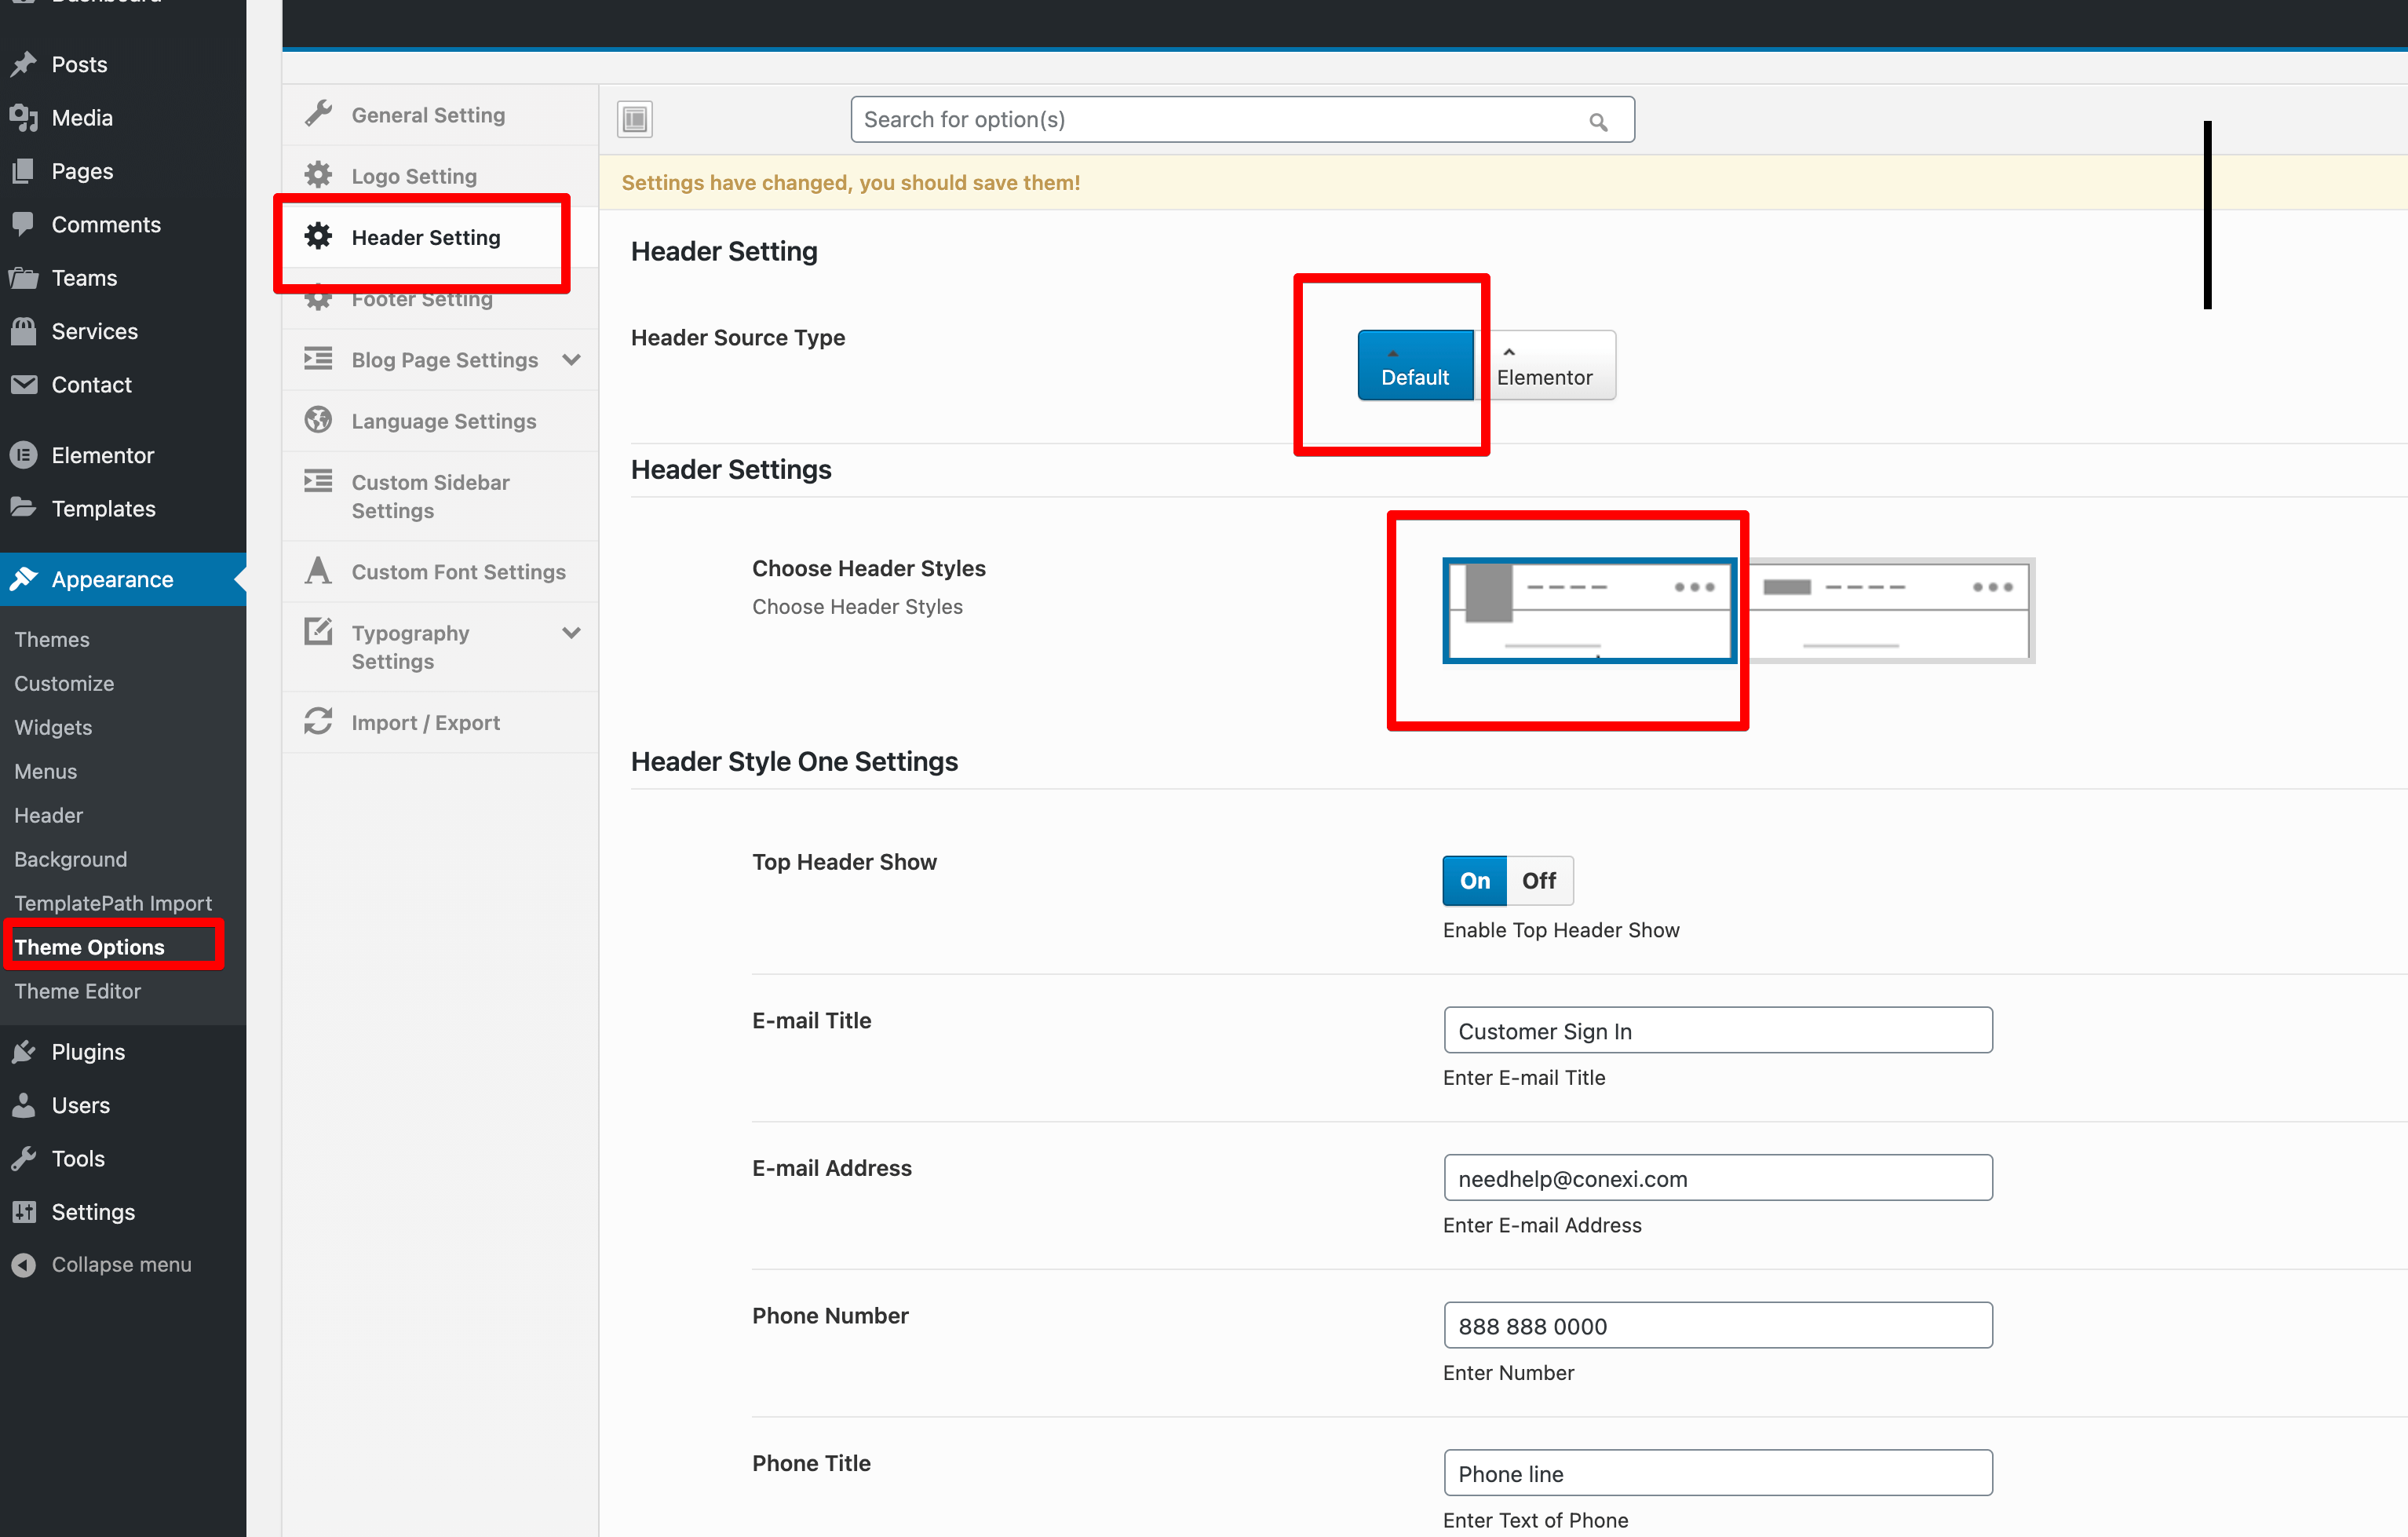2408x1537 pixels.
Task: Expand the Blog Page Settings chevron
Action: [x=571, y=359]
